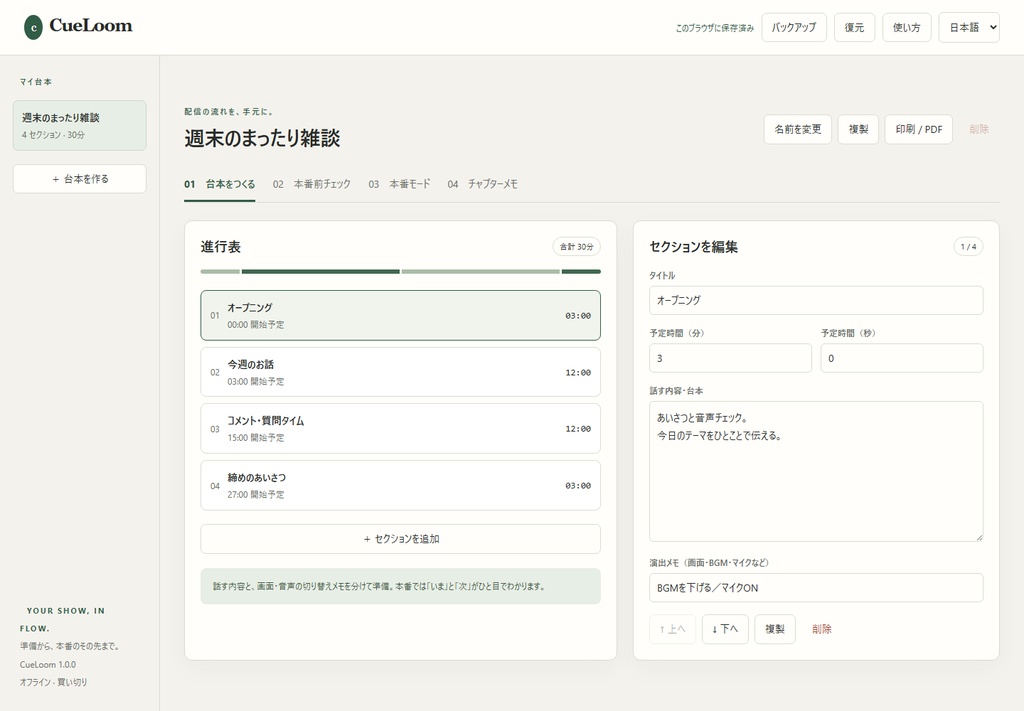Image resolution: width=1024 pixels, height=711 pixels.
Task: Select the 締めのあいさつ section row
Action: click(400, 485)
